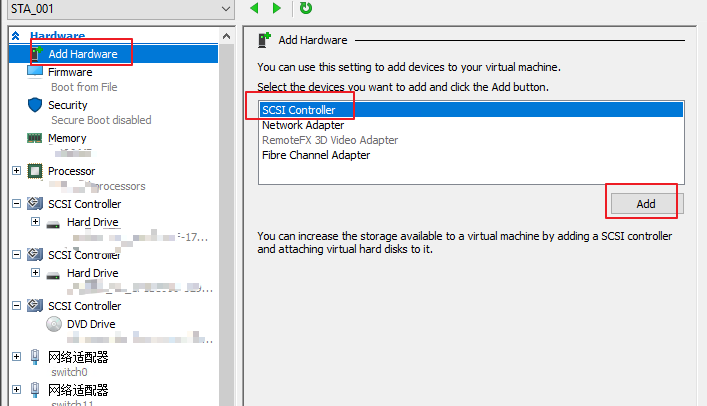Expand the switch0 network adapter node
The image size is (707, 406).
17,356
